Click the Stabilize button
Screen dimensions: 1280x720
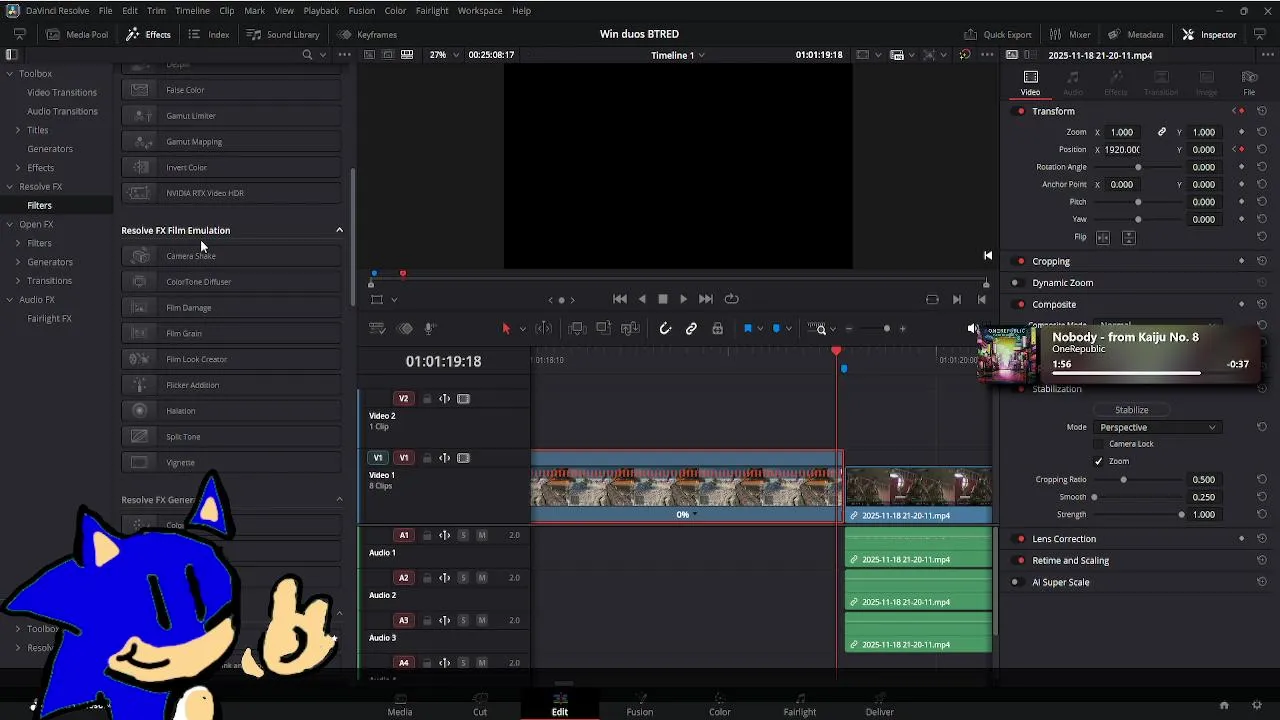pos(1132,410)
